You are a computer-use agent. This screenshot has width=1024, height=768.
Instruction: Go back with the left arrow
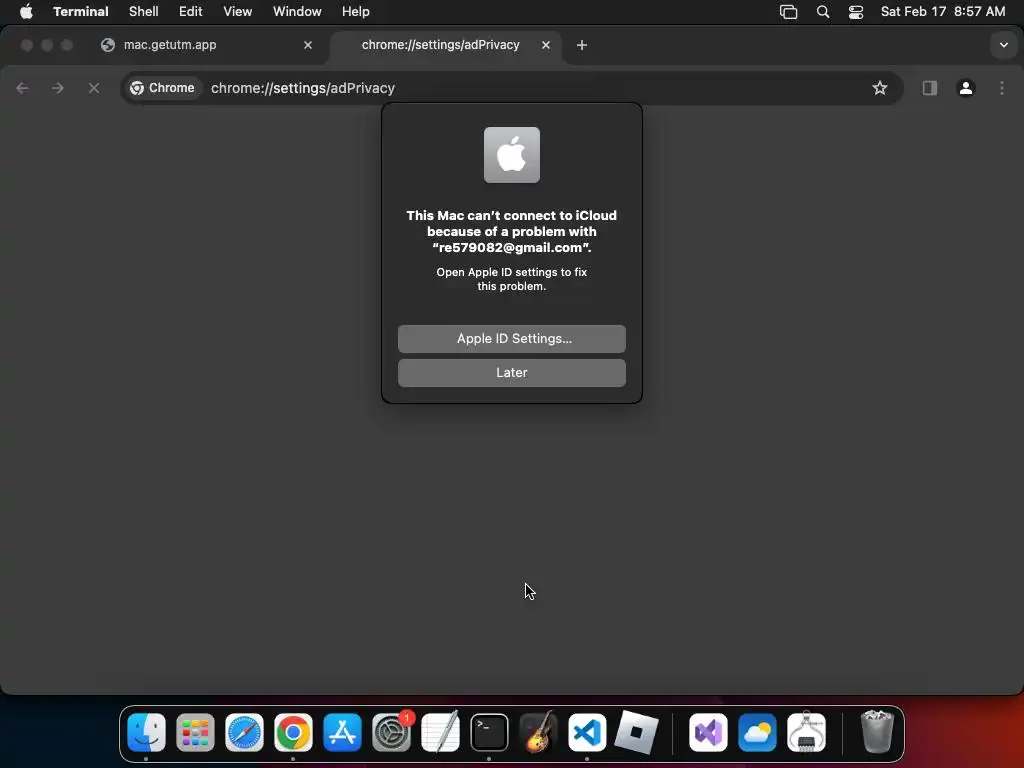point(22,88)
